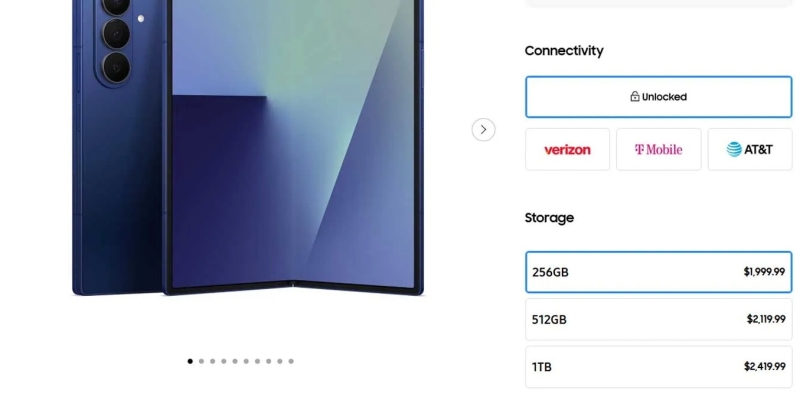Jump to eighth carousel image dot
800x400 pixels.
268,361
